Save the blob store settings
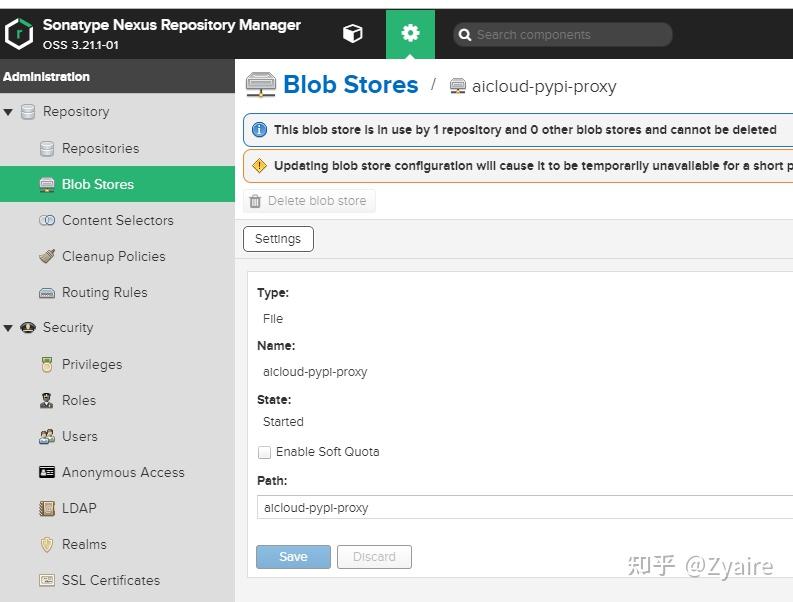 coord(293,557)
